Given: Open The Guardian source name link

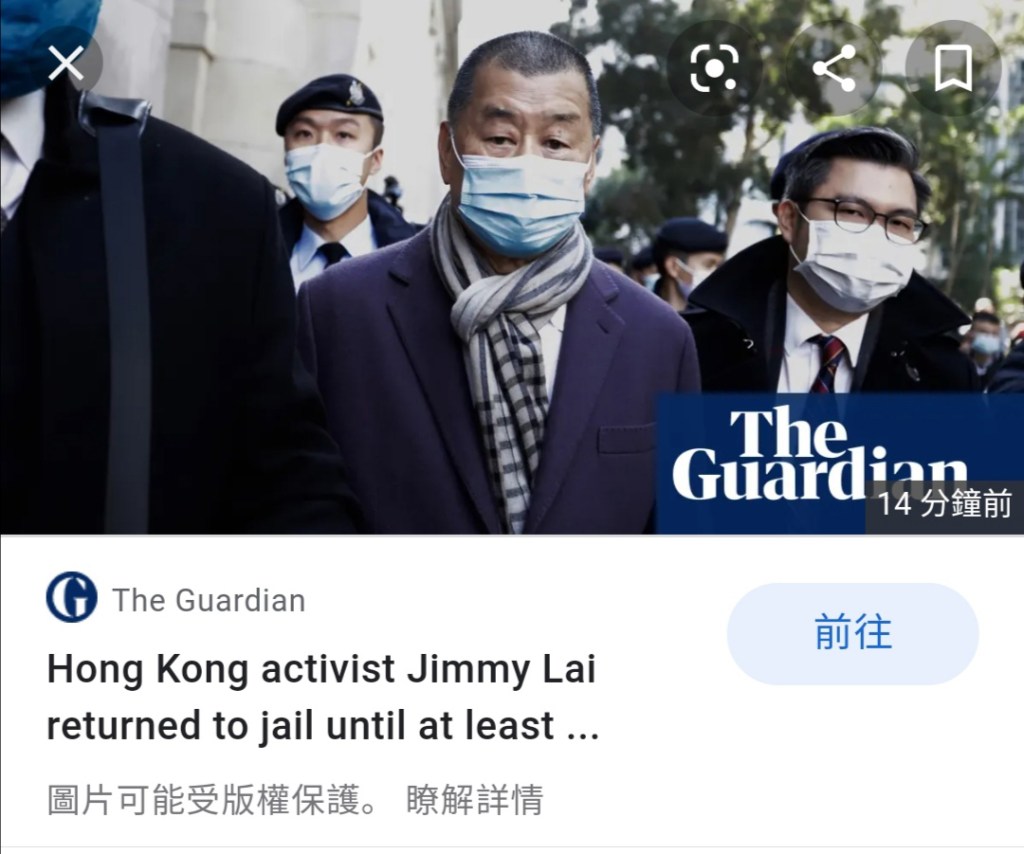Looking at the screenshot, I should click(x=209, y=600).
